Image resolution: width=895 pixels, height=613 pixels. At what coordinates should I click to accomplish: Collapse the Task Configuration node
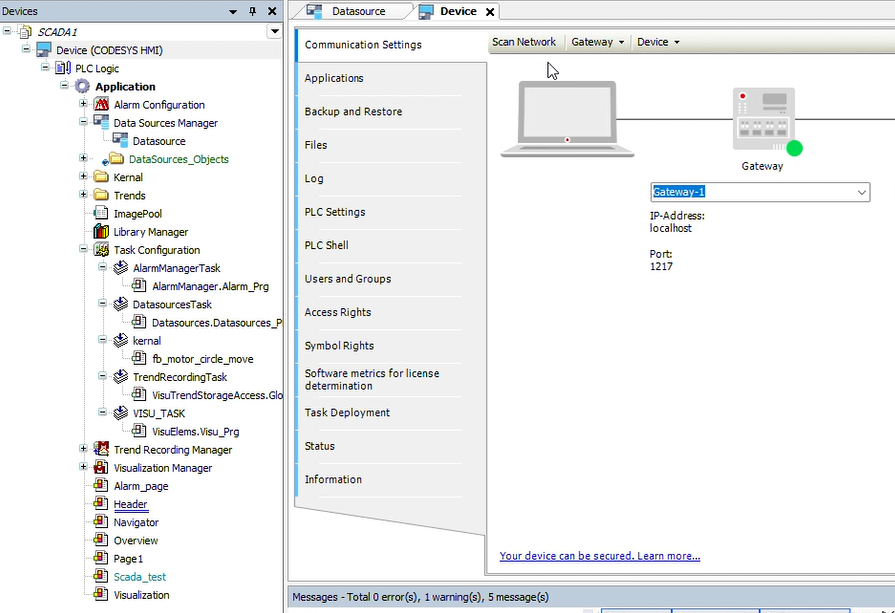pyautogui.click(x=83, y=249)
